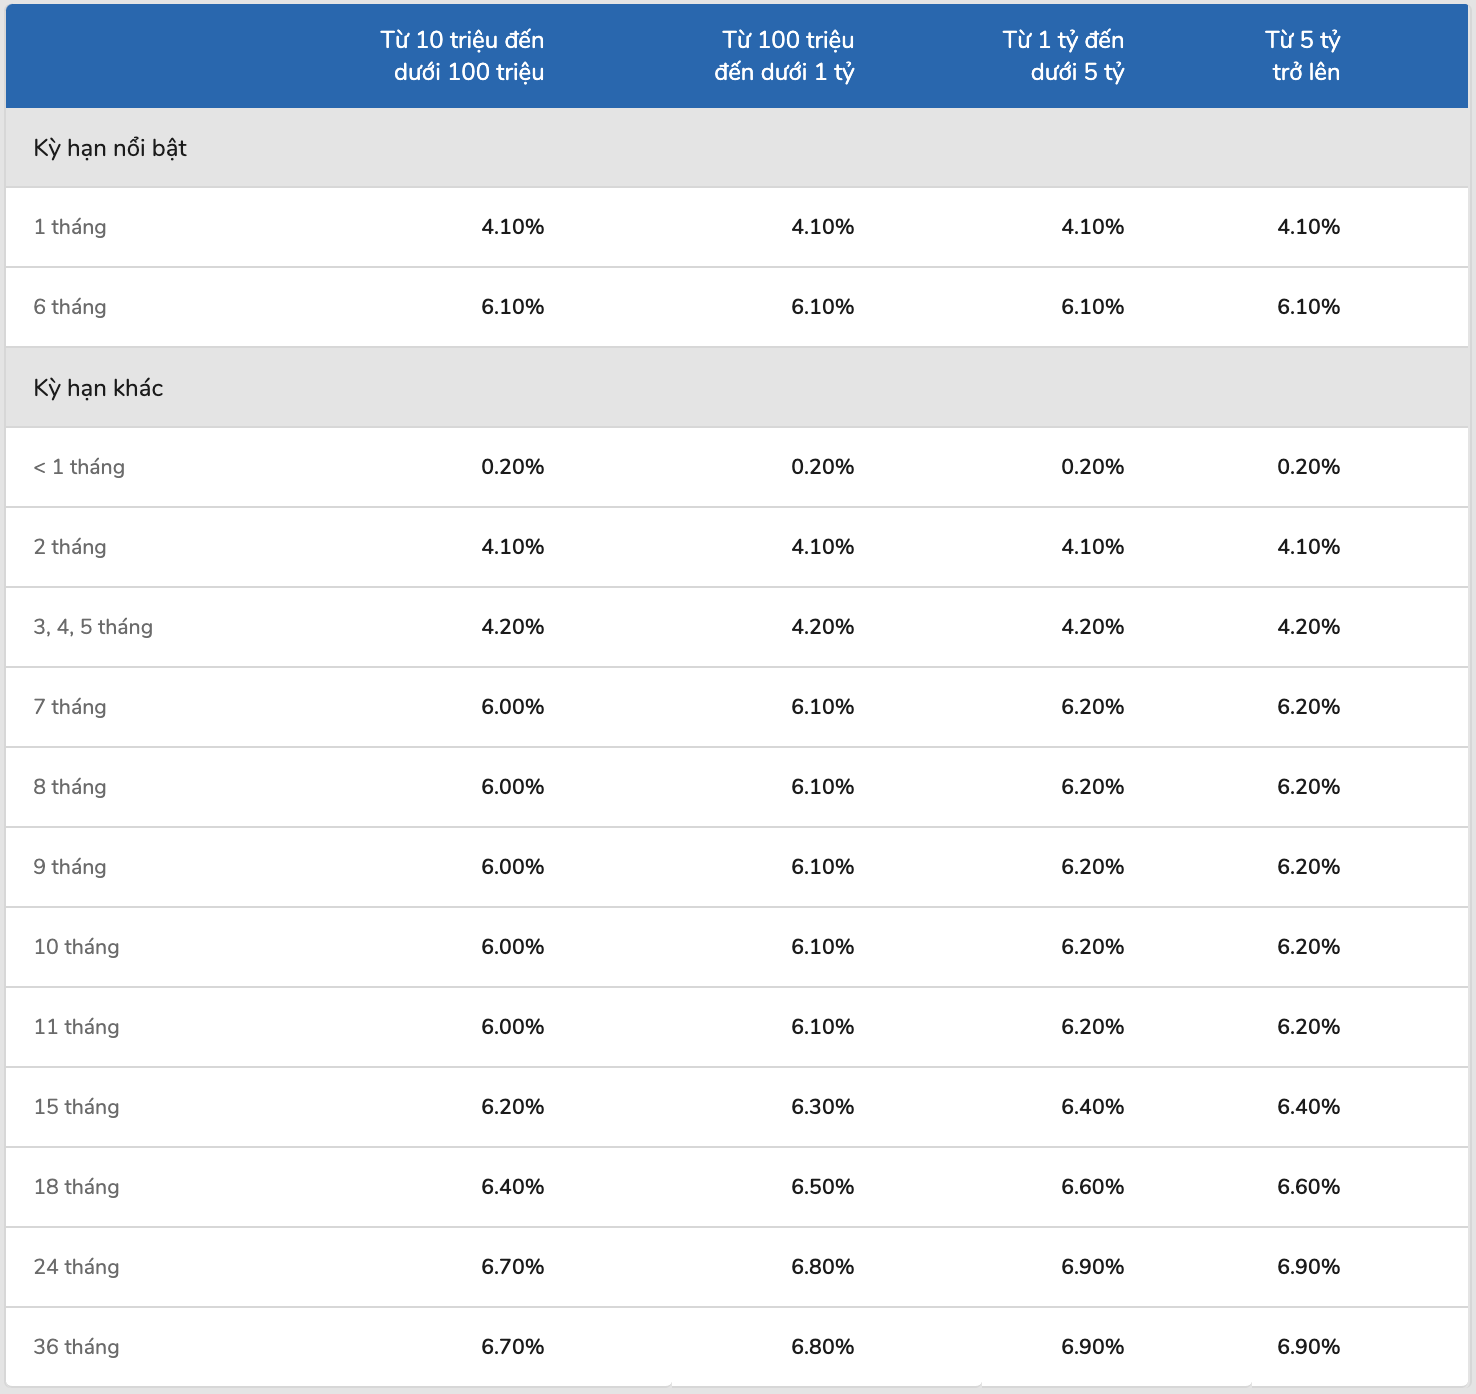1476x1394 pixels.
Task: Select the 'Từ 100 triệu đến dưới 1 tỷ' header
Action: [x=785, y=56]
